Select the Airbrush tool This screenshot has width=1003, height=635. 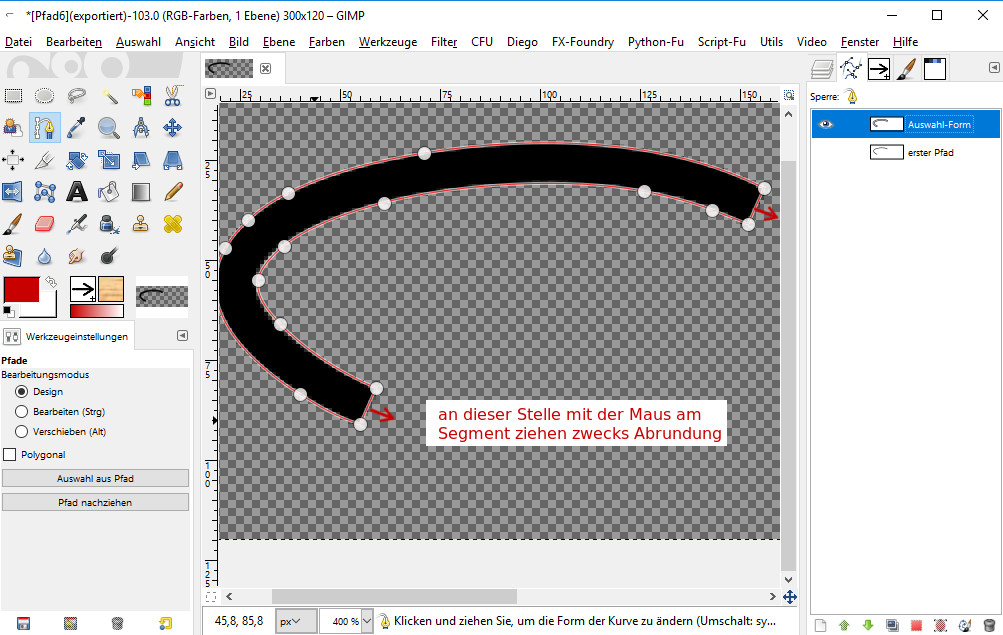coord(77,224)
